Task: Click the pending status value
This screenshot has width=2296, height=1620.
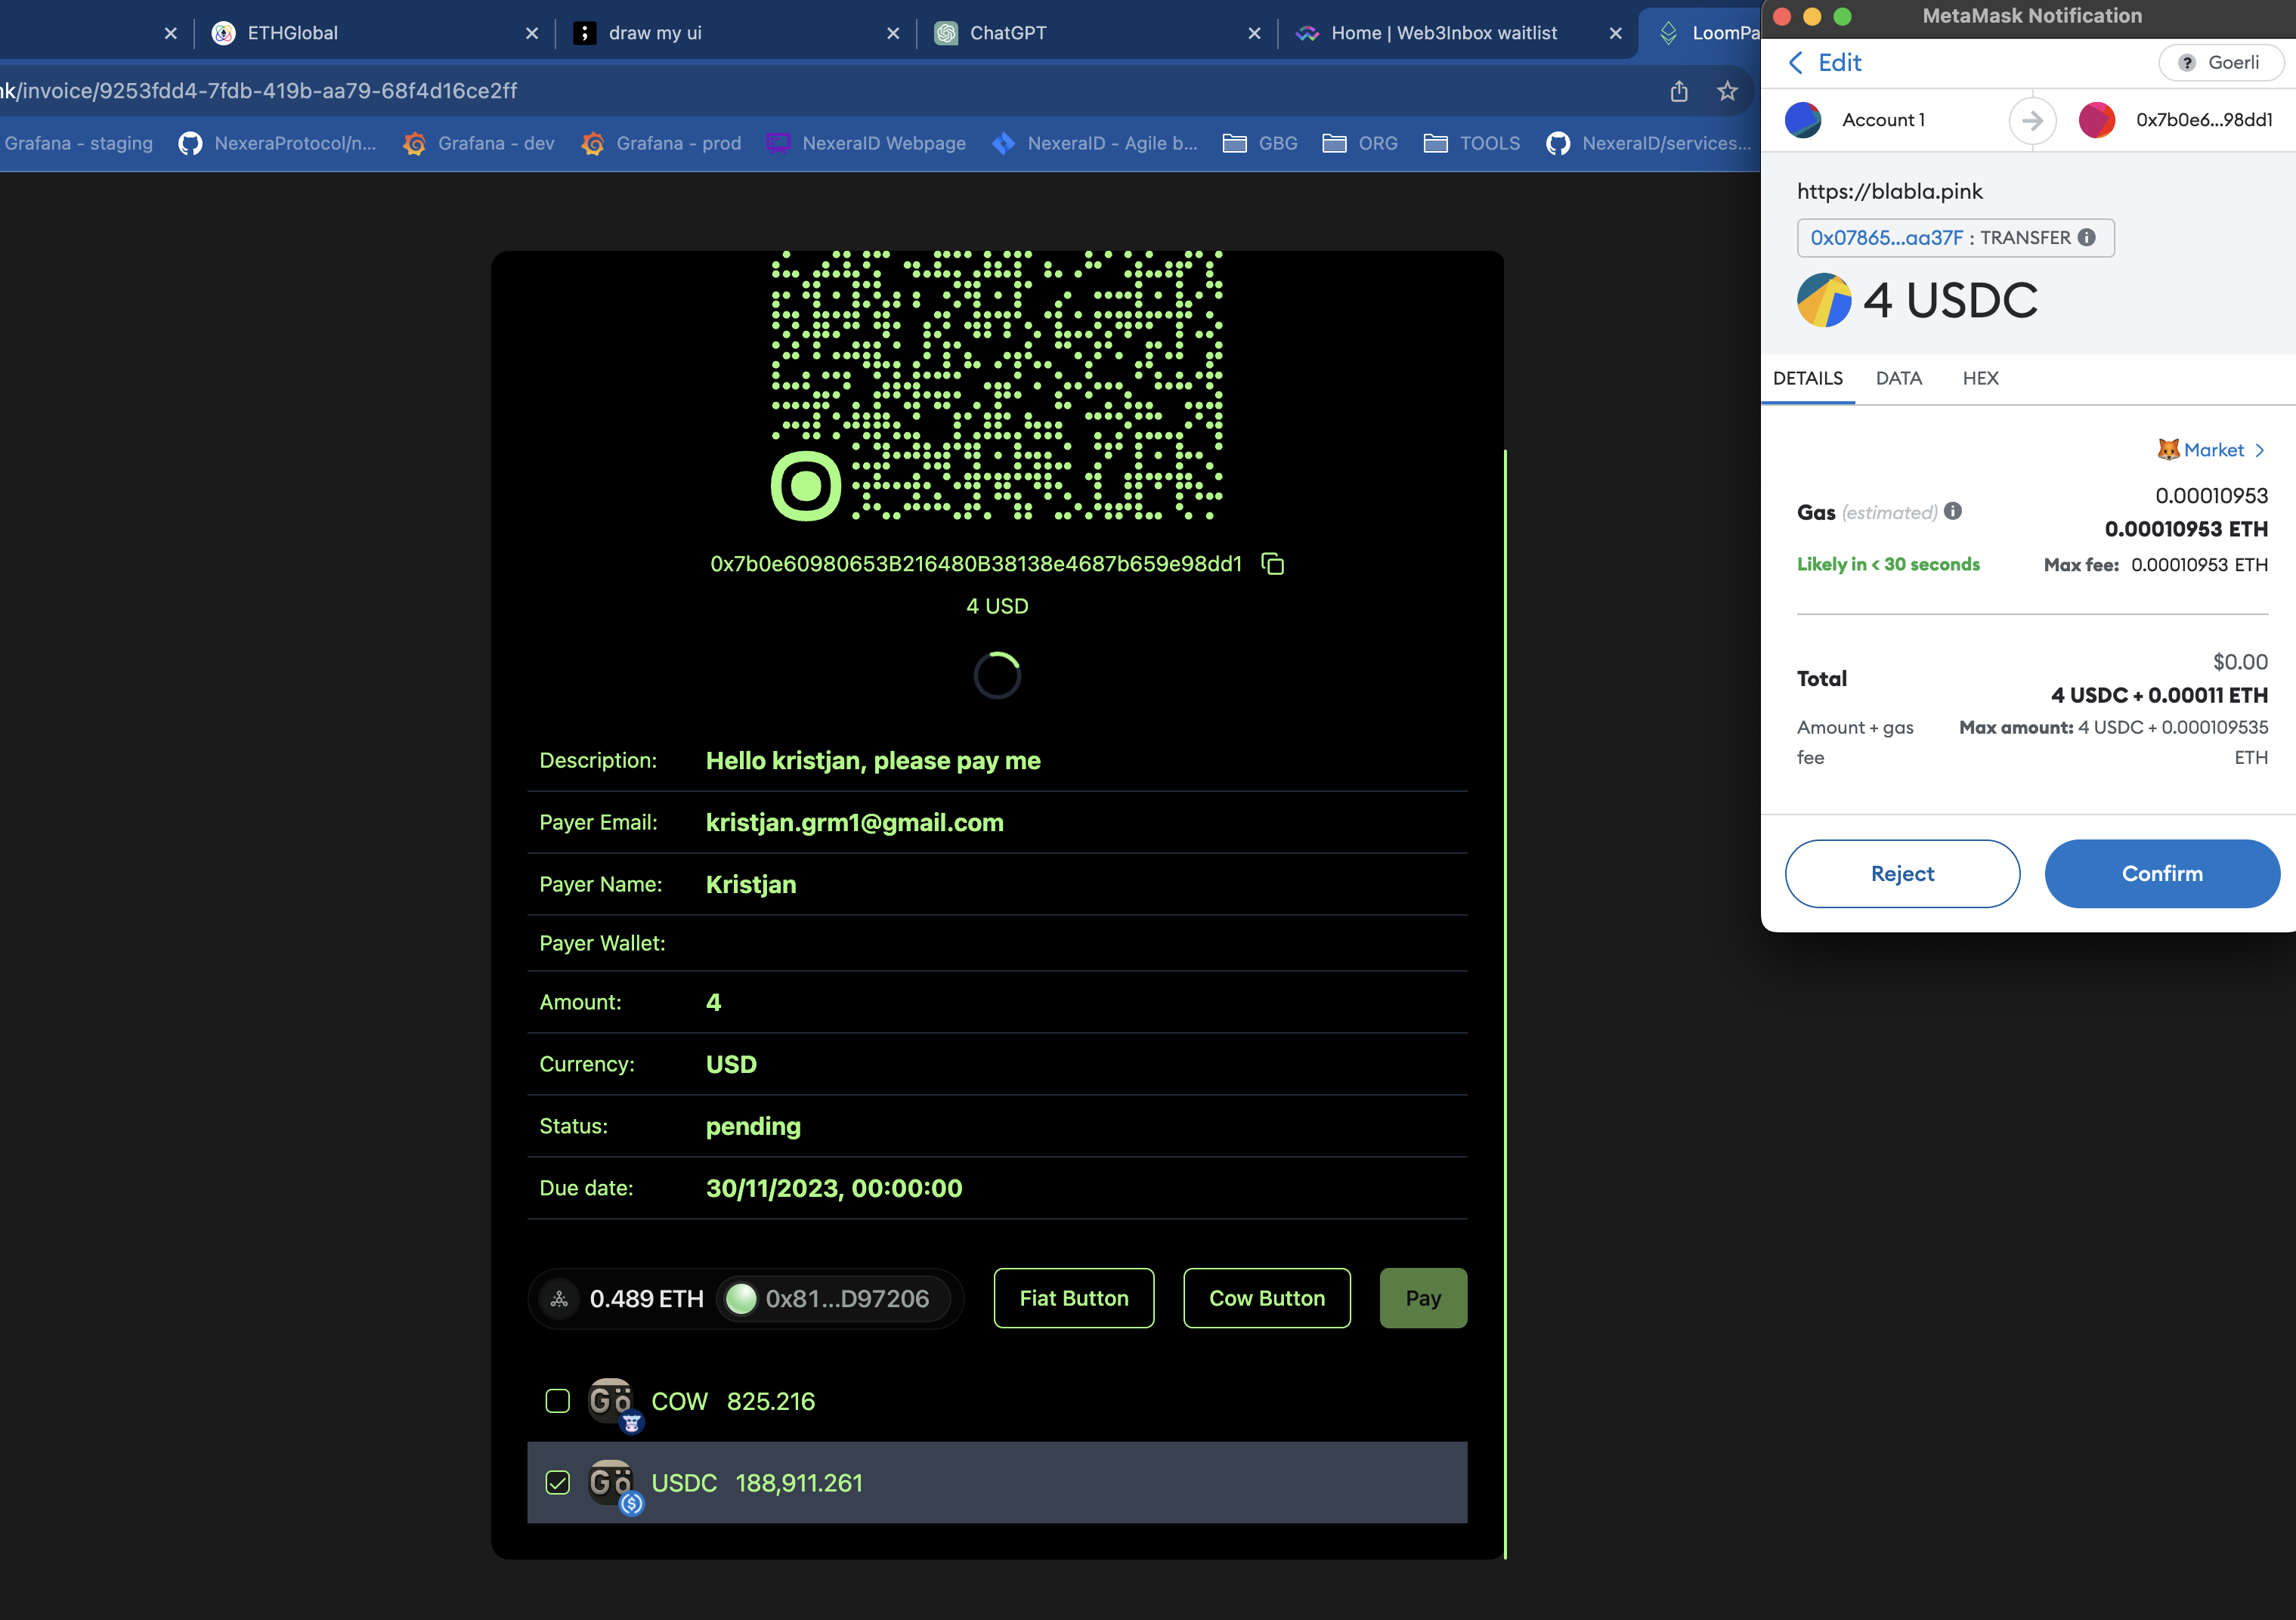Action: pos(753,1127)
